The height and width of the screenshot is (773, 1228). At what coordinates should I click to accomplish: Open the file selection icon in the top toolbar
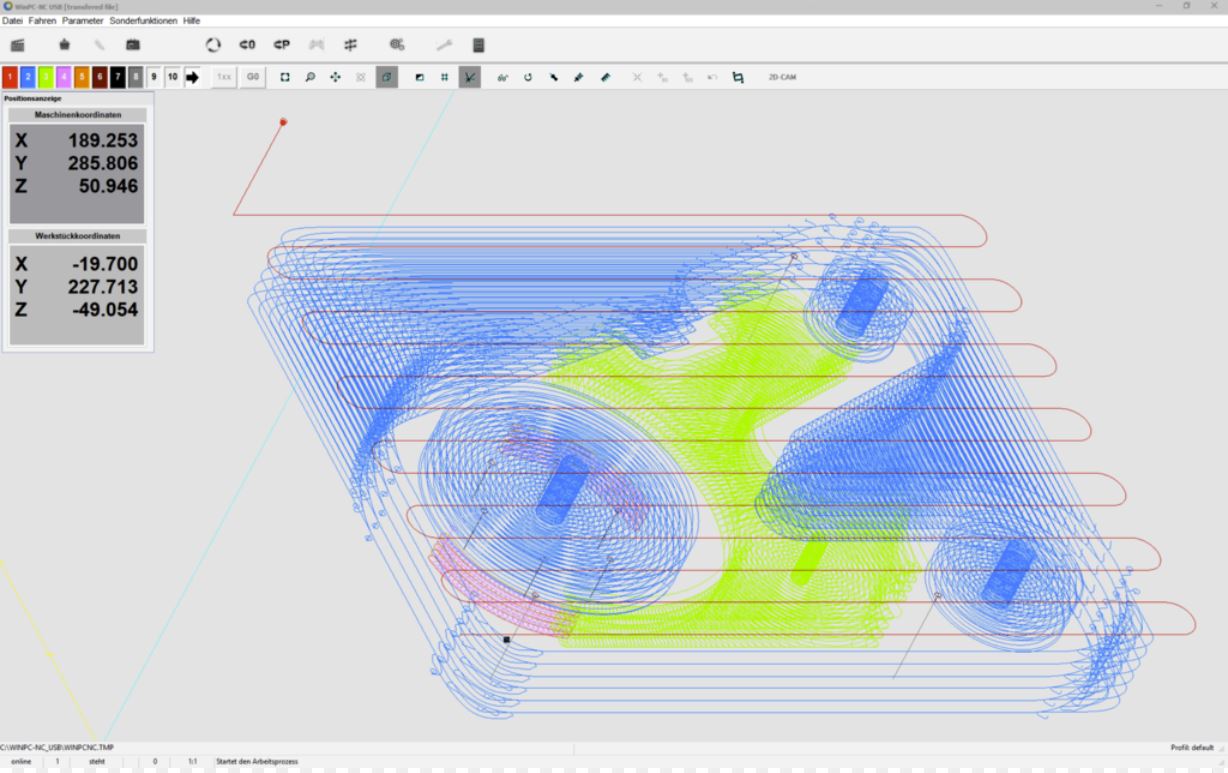coord(16,44)
